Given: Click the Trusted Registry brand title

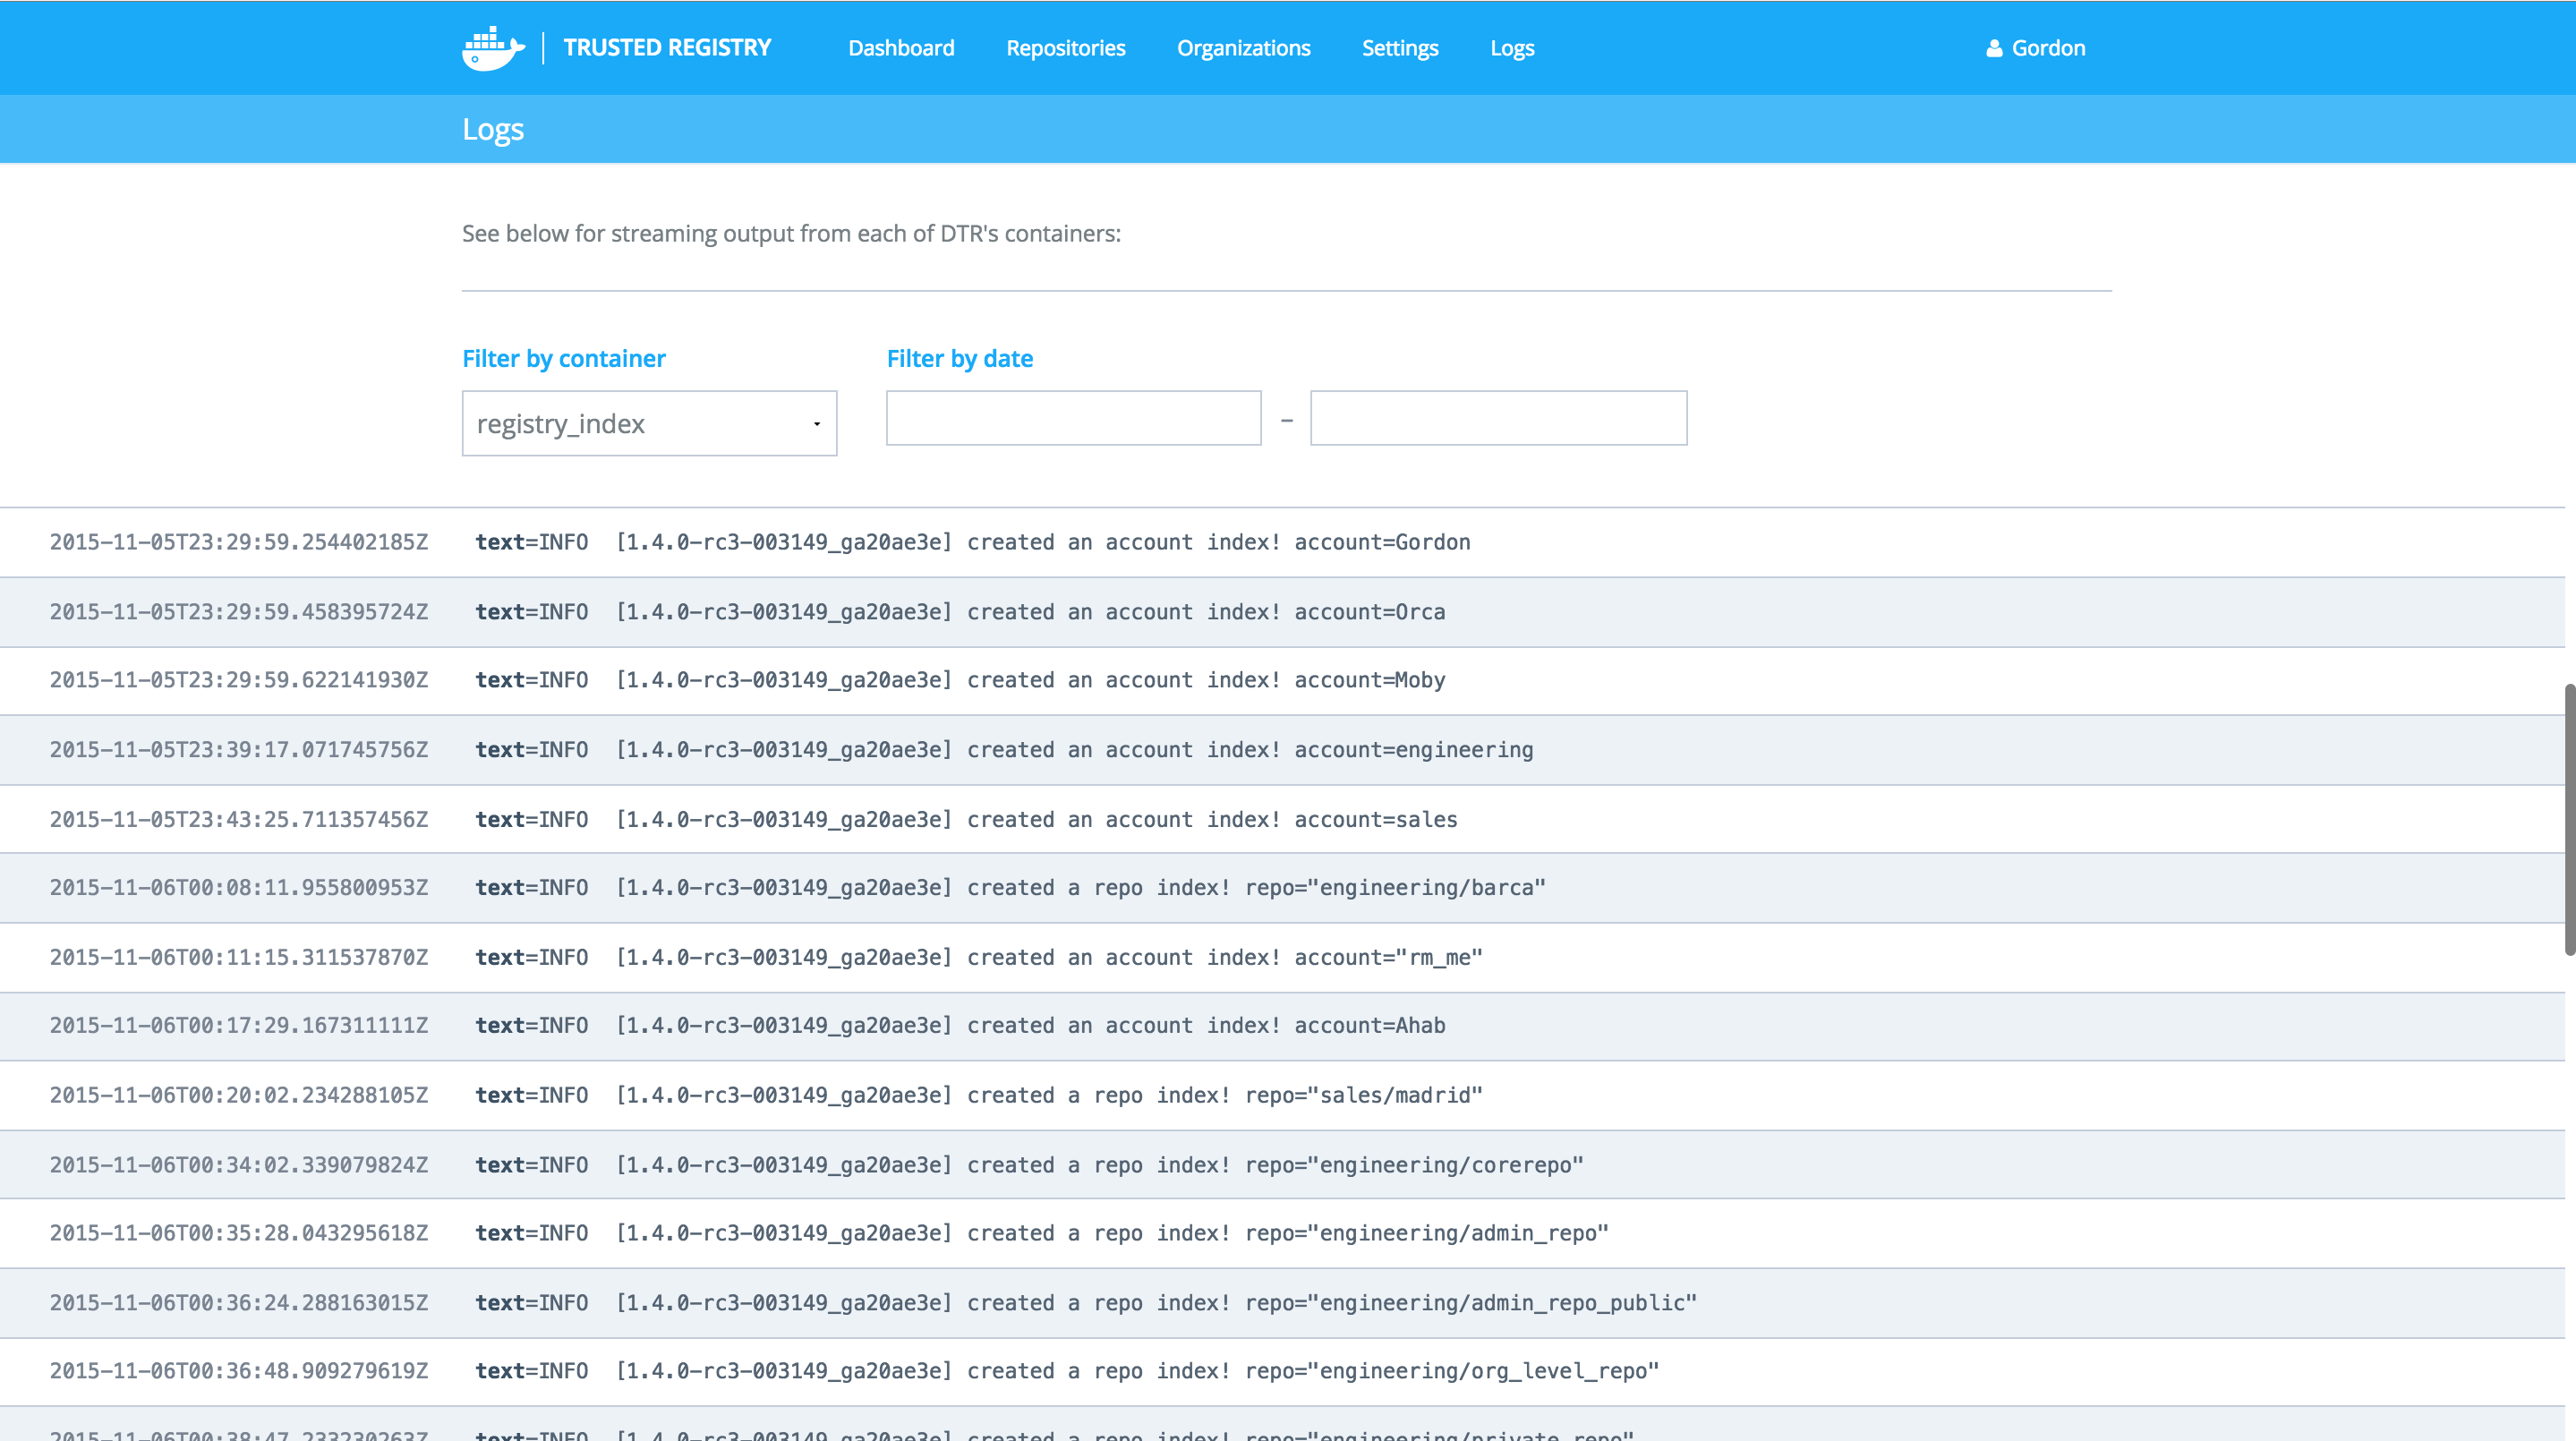Looking at the screenshot, I should coord(667,48).
